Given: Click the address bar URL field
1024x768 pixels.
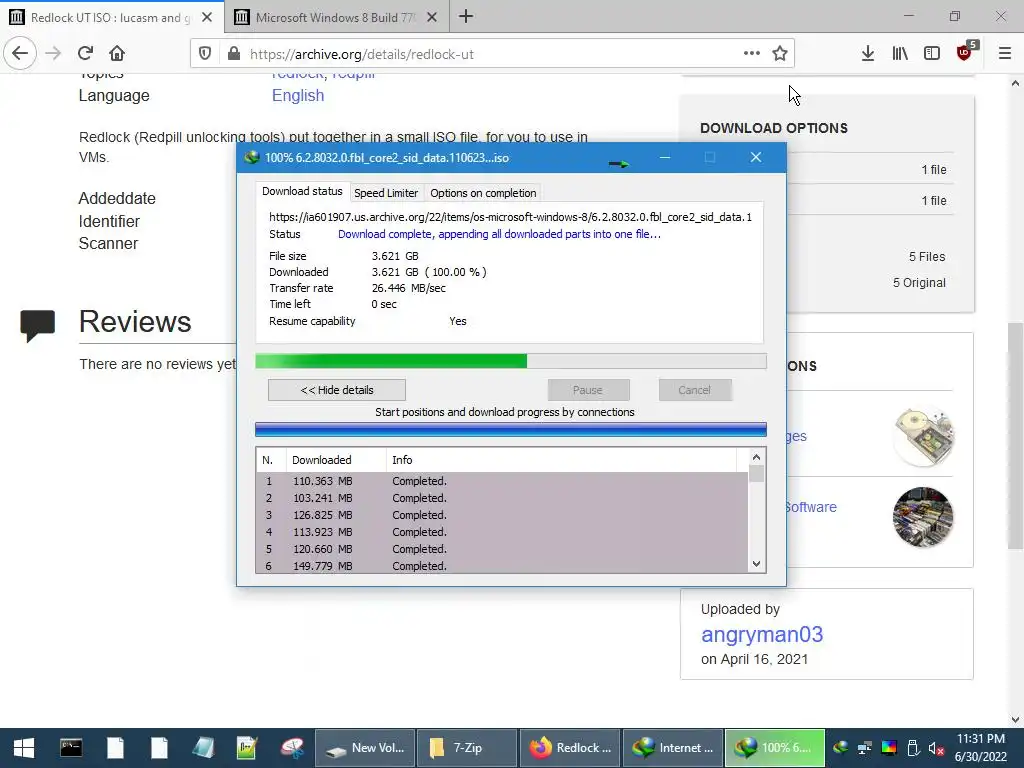Looking at the screenshot, I should (x=490, y=54).
